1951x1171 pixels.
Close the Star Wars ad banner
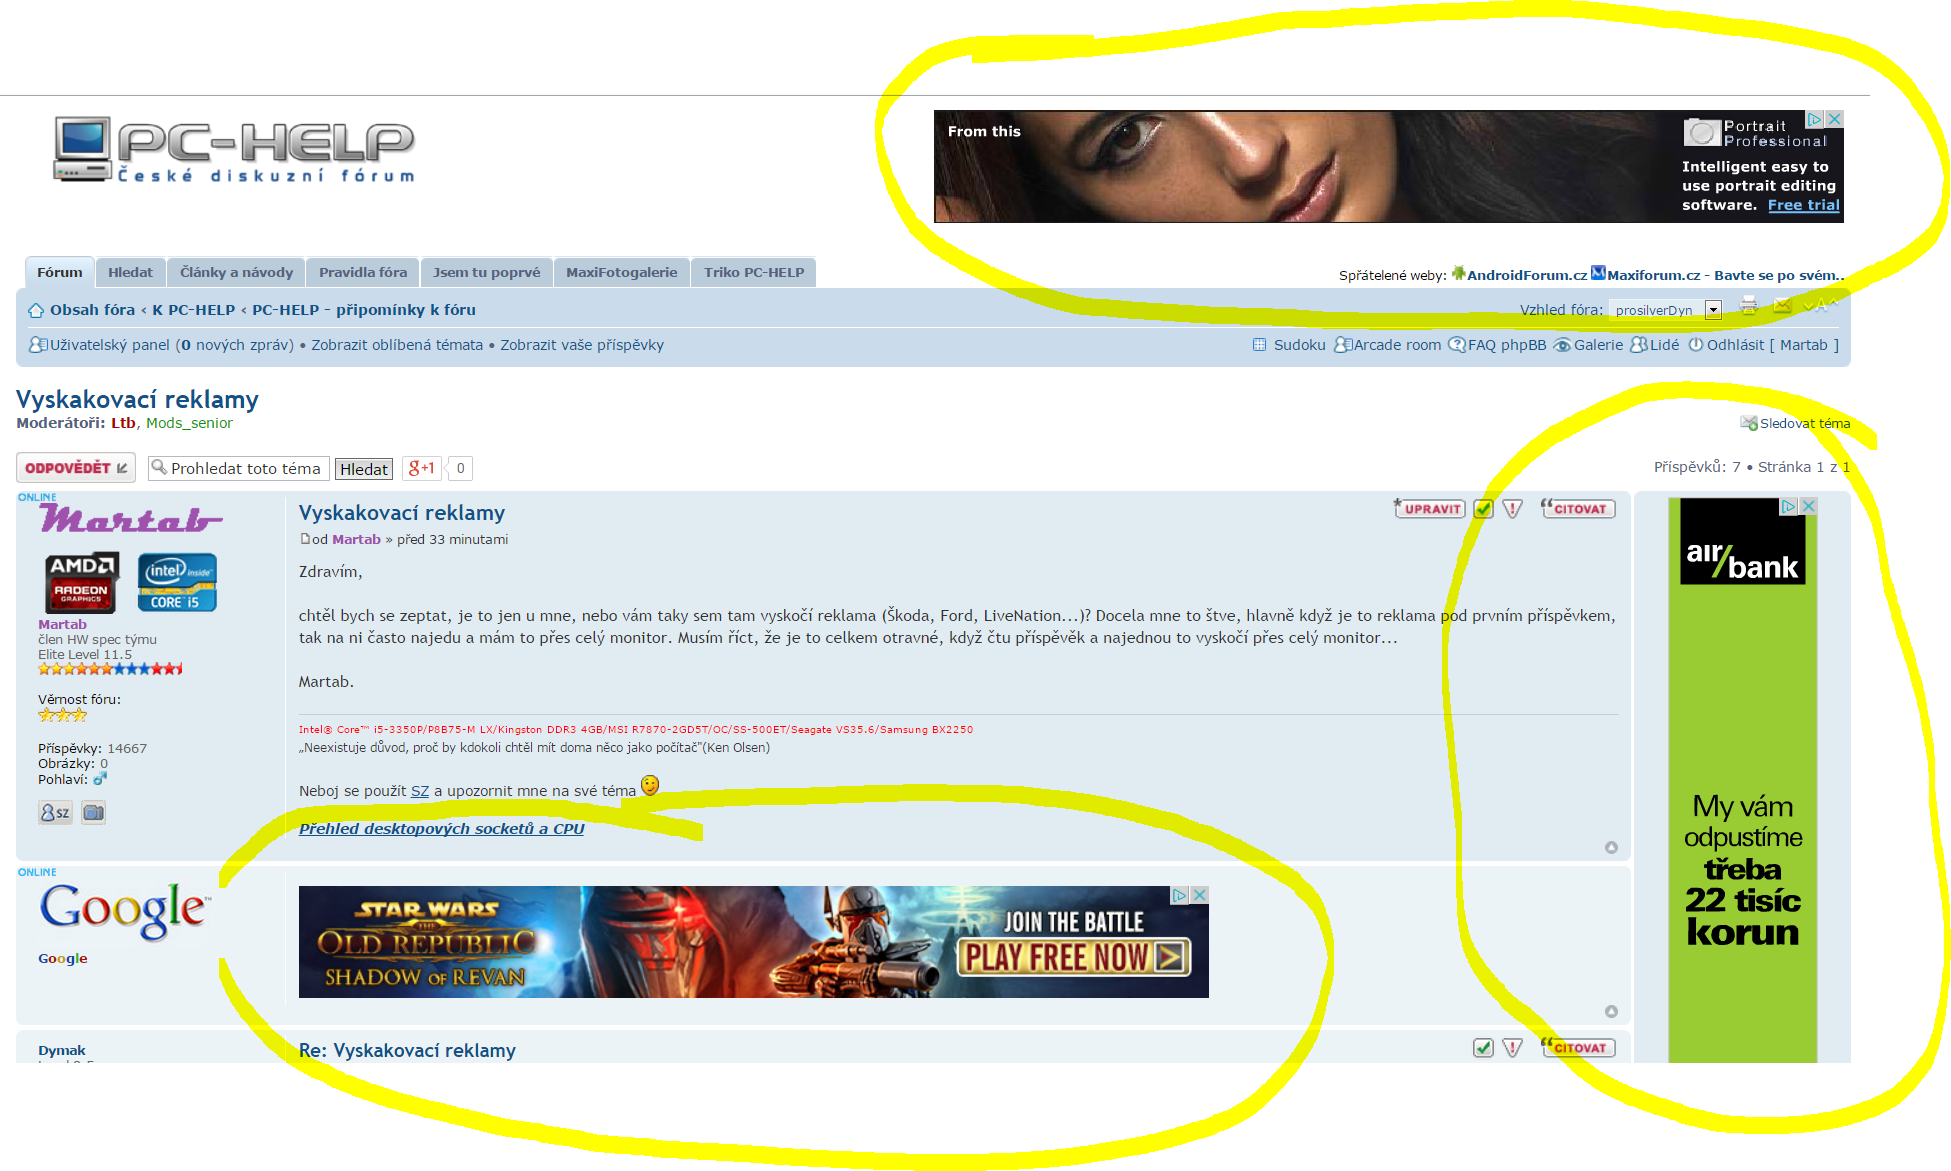pyautogui.click(x=1200, y=895)
